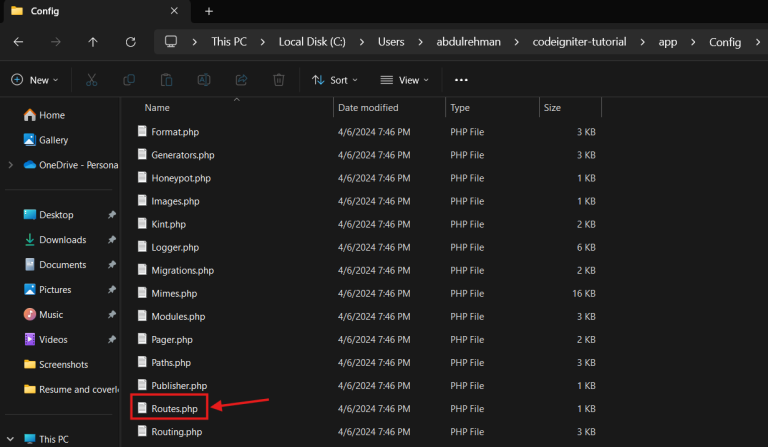768x447 pixels.
Task: Go up one folder level
Action: (93, 42)
